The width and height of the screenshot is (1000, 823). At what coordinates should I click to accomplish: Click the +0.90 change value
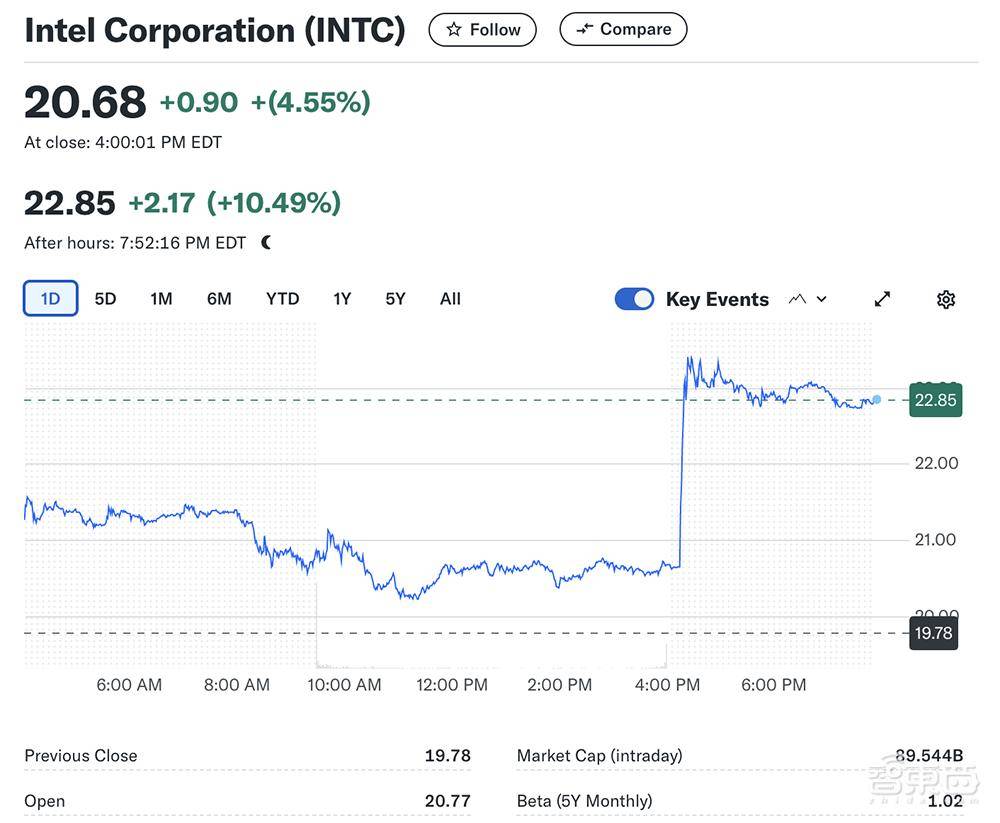pos(198,103)
